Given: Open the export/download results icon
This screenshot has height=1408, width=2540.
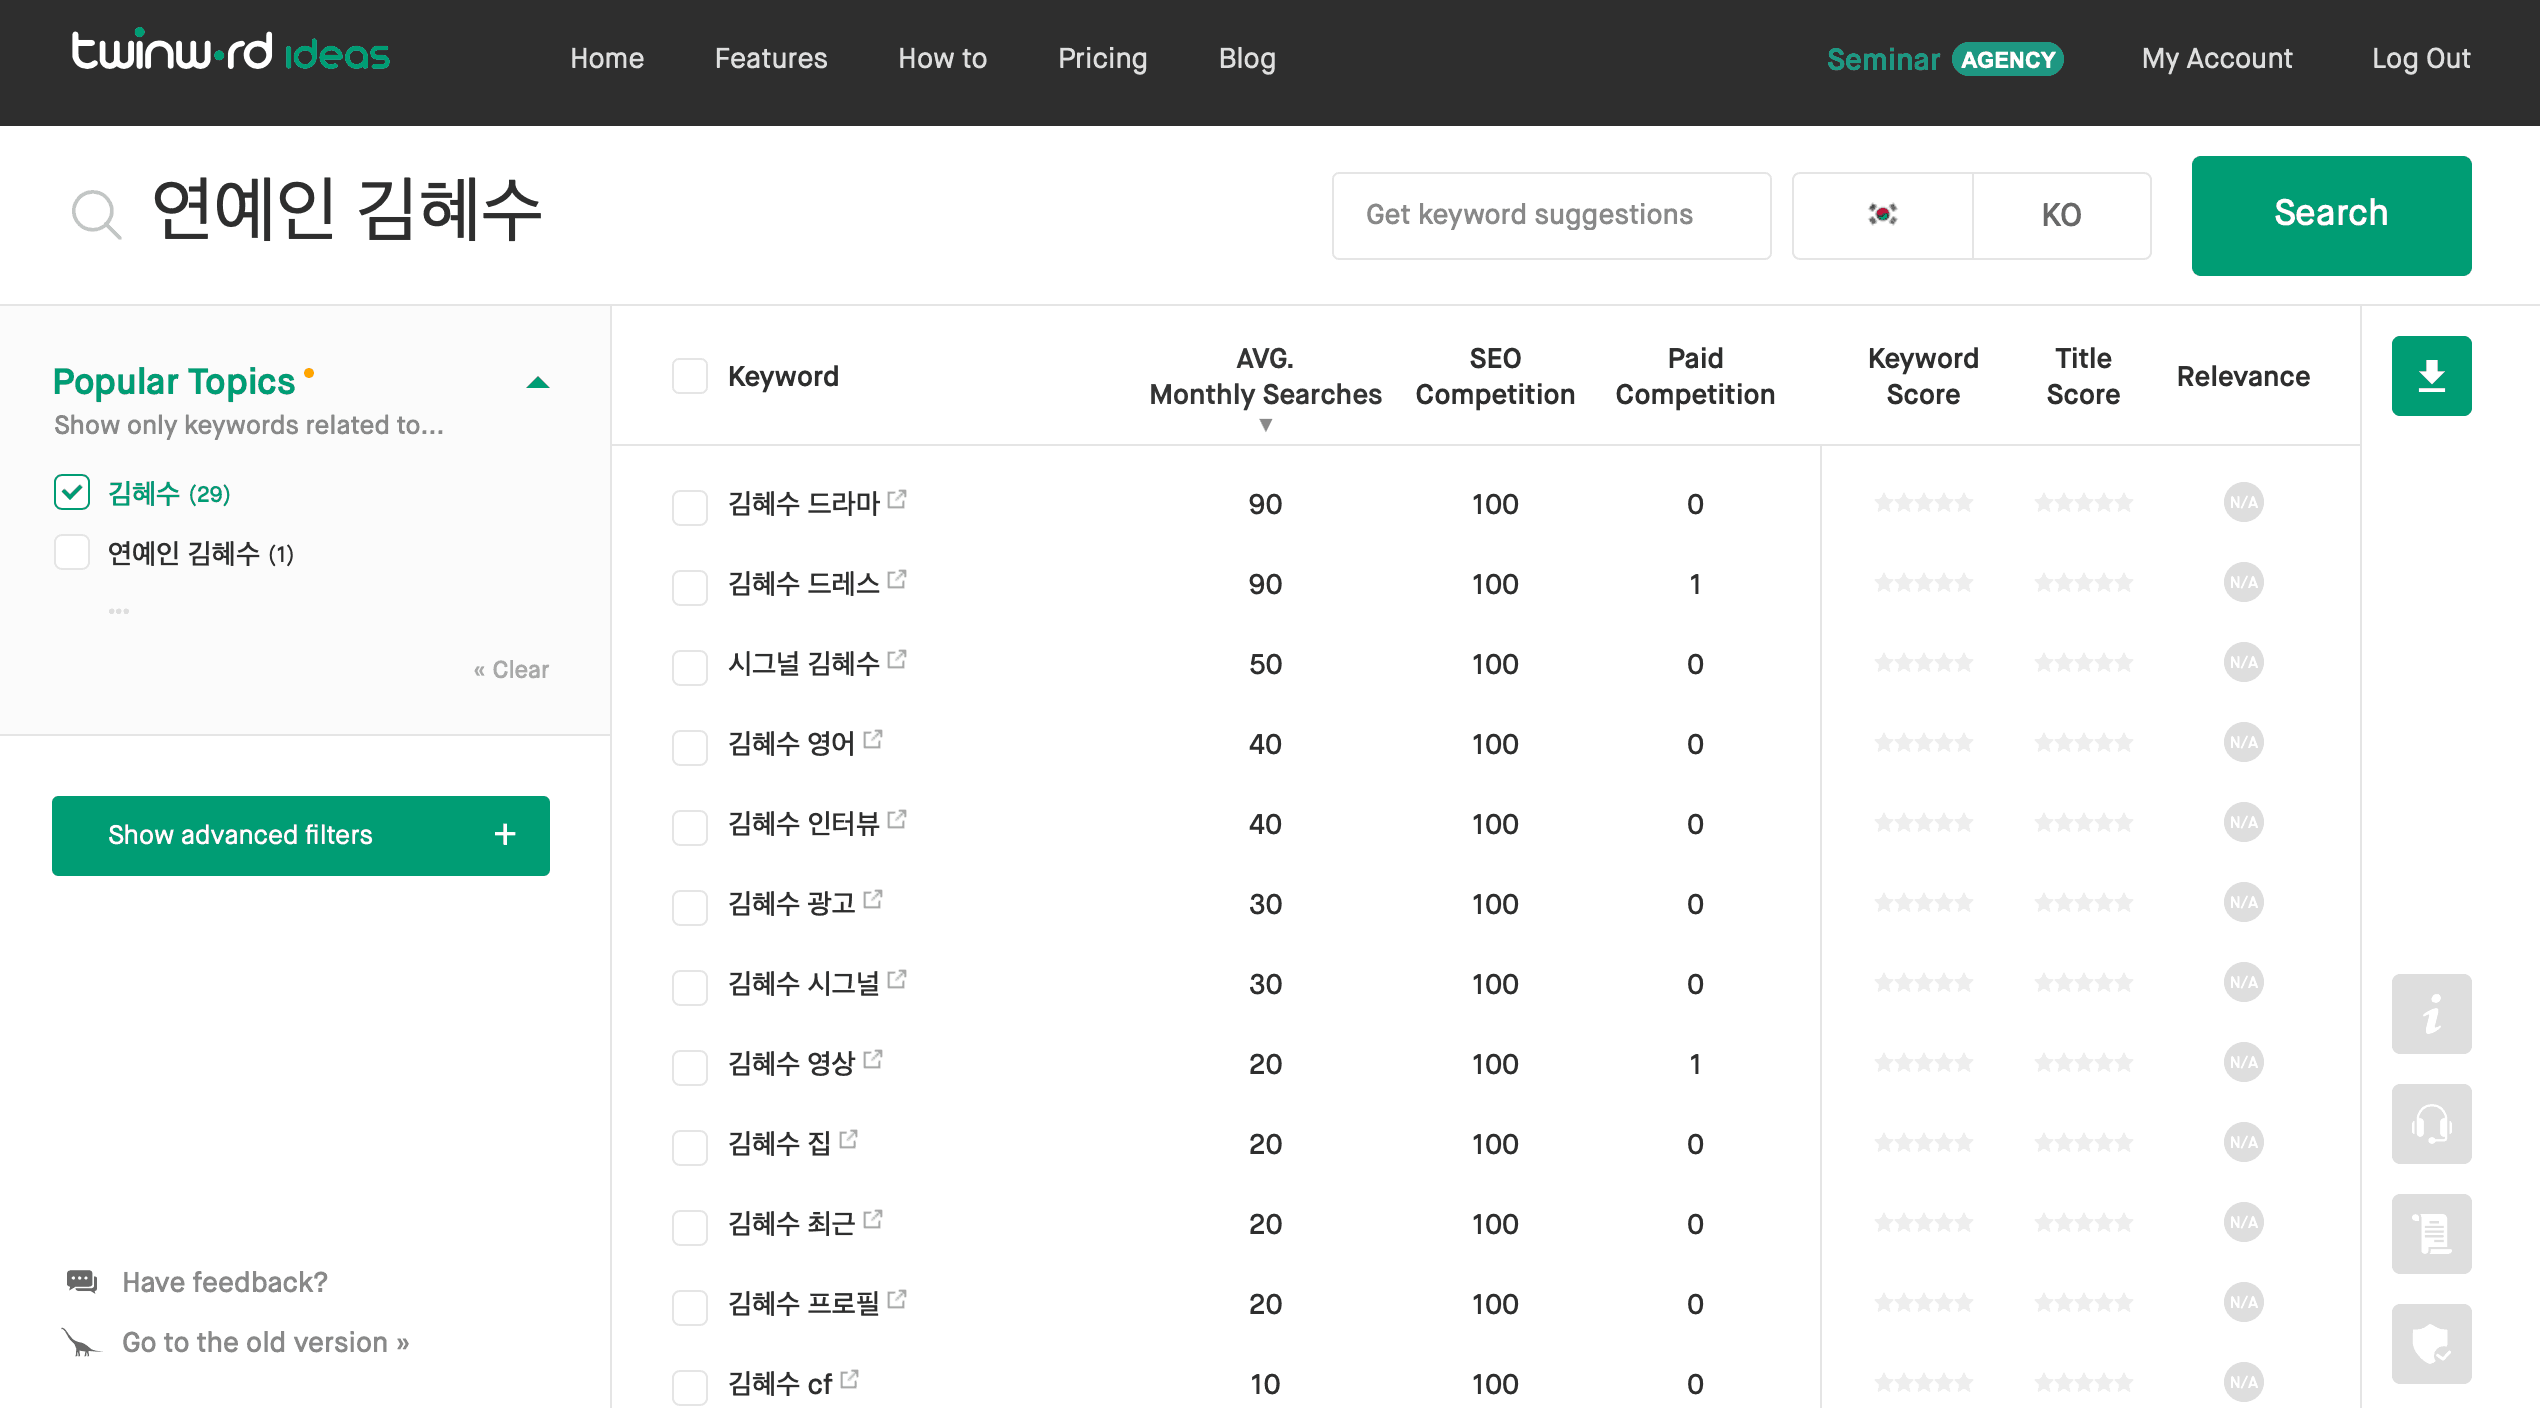Looking at the screenshot, I should 2431,375.
